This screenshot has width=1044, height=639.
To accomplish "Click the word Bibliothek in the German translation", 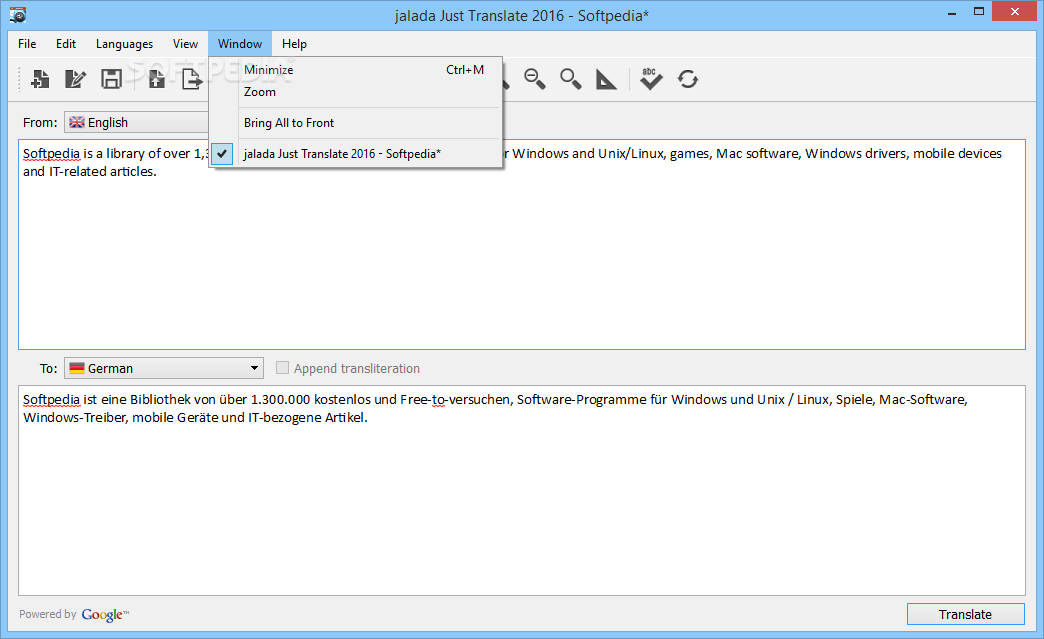I will tap(160, 399).
